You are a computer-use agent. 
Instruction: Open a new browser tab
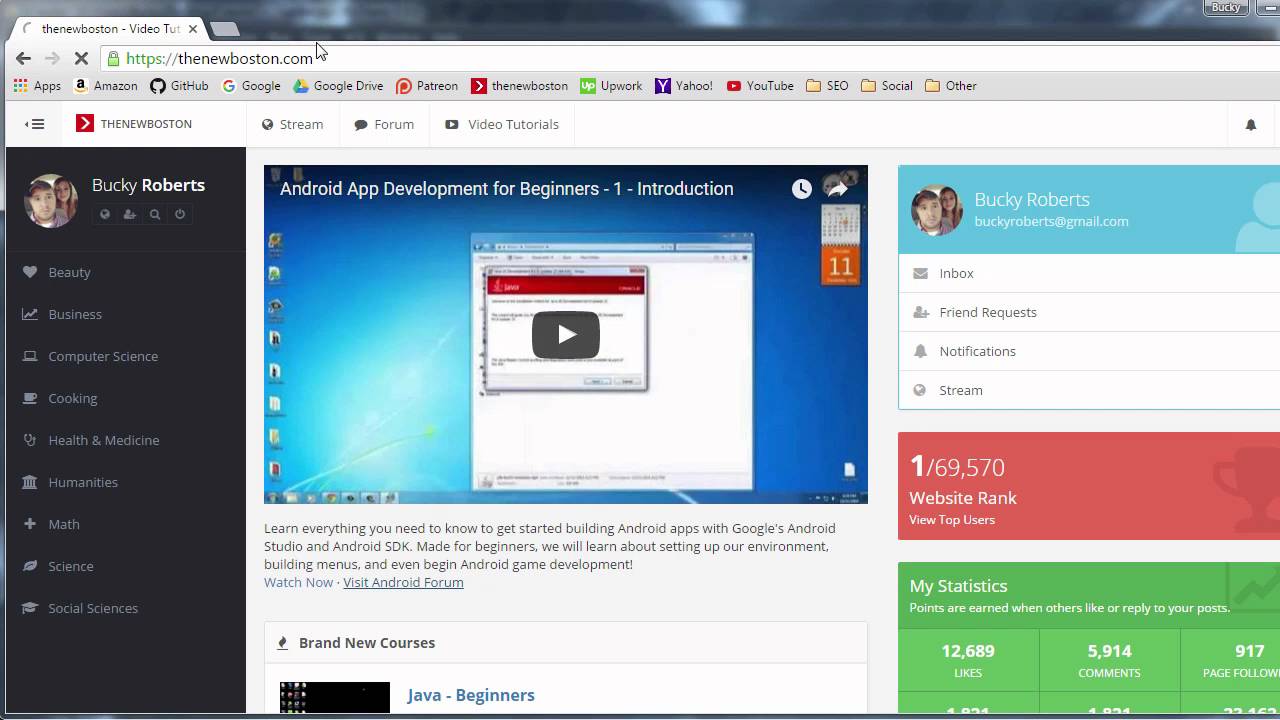(x=225, y=29)
